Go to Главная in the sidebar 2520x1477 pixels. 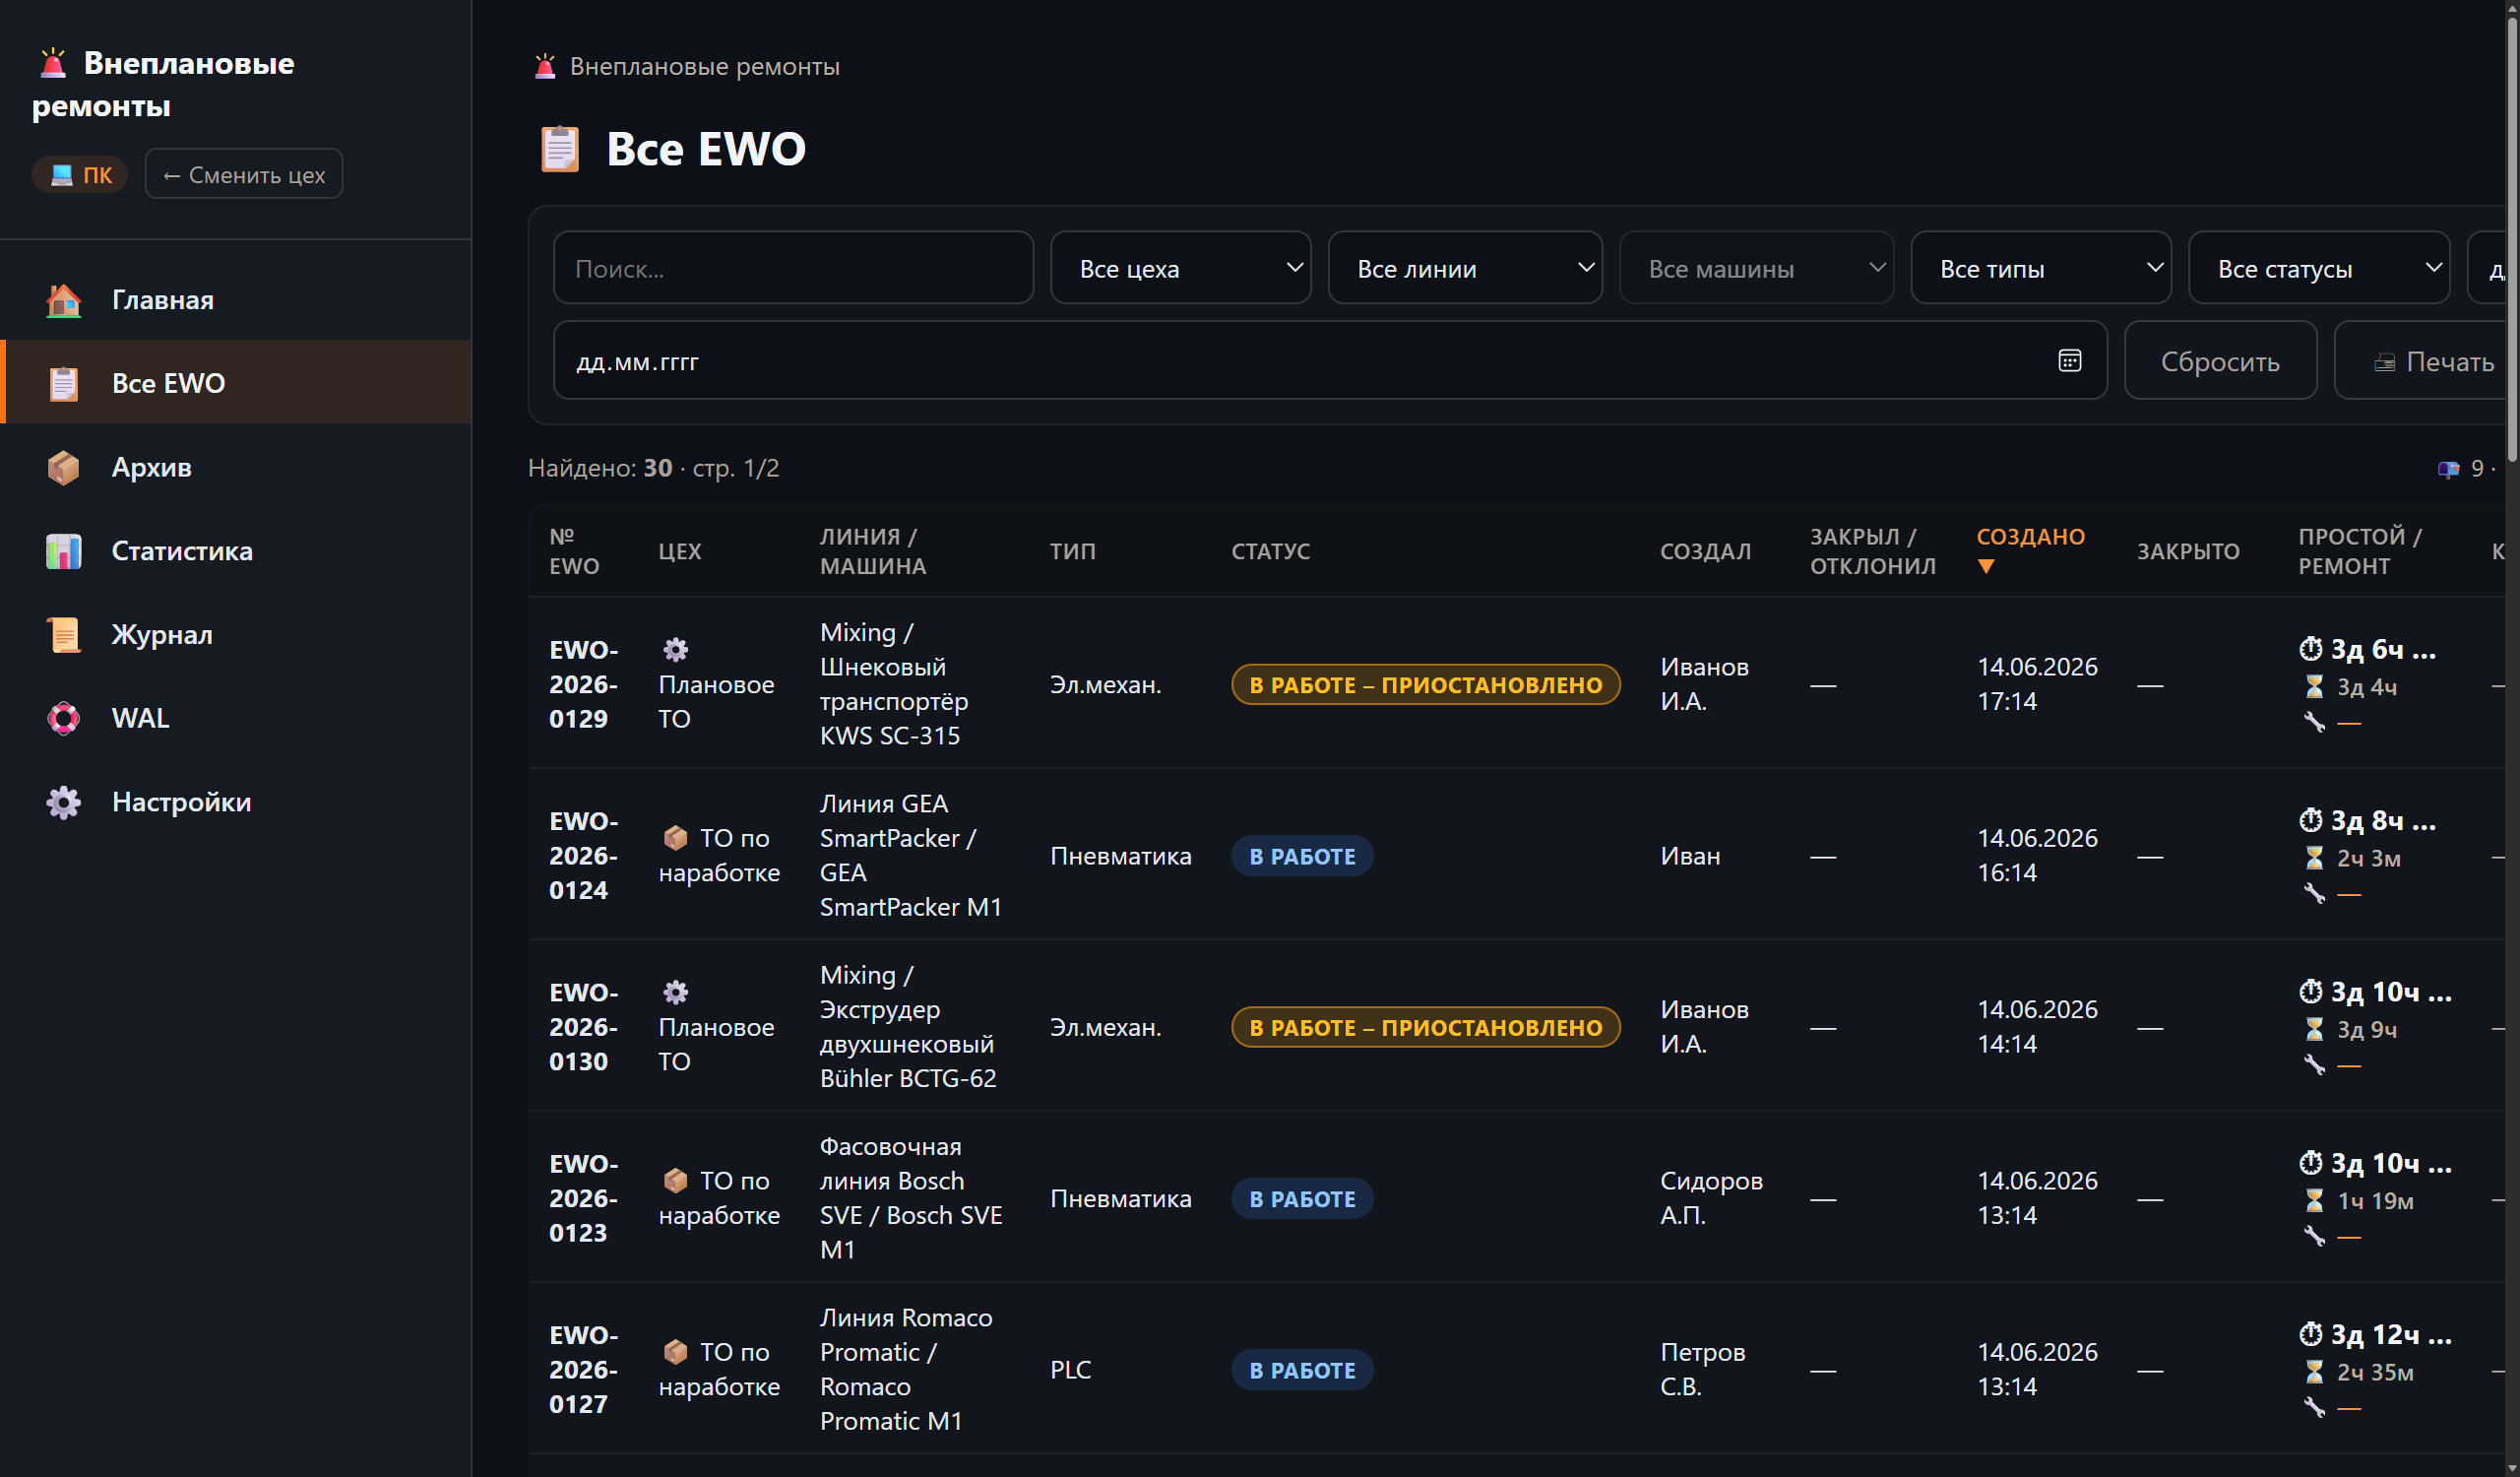pos(236,299)
